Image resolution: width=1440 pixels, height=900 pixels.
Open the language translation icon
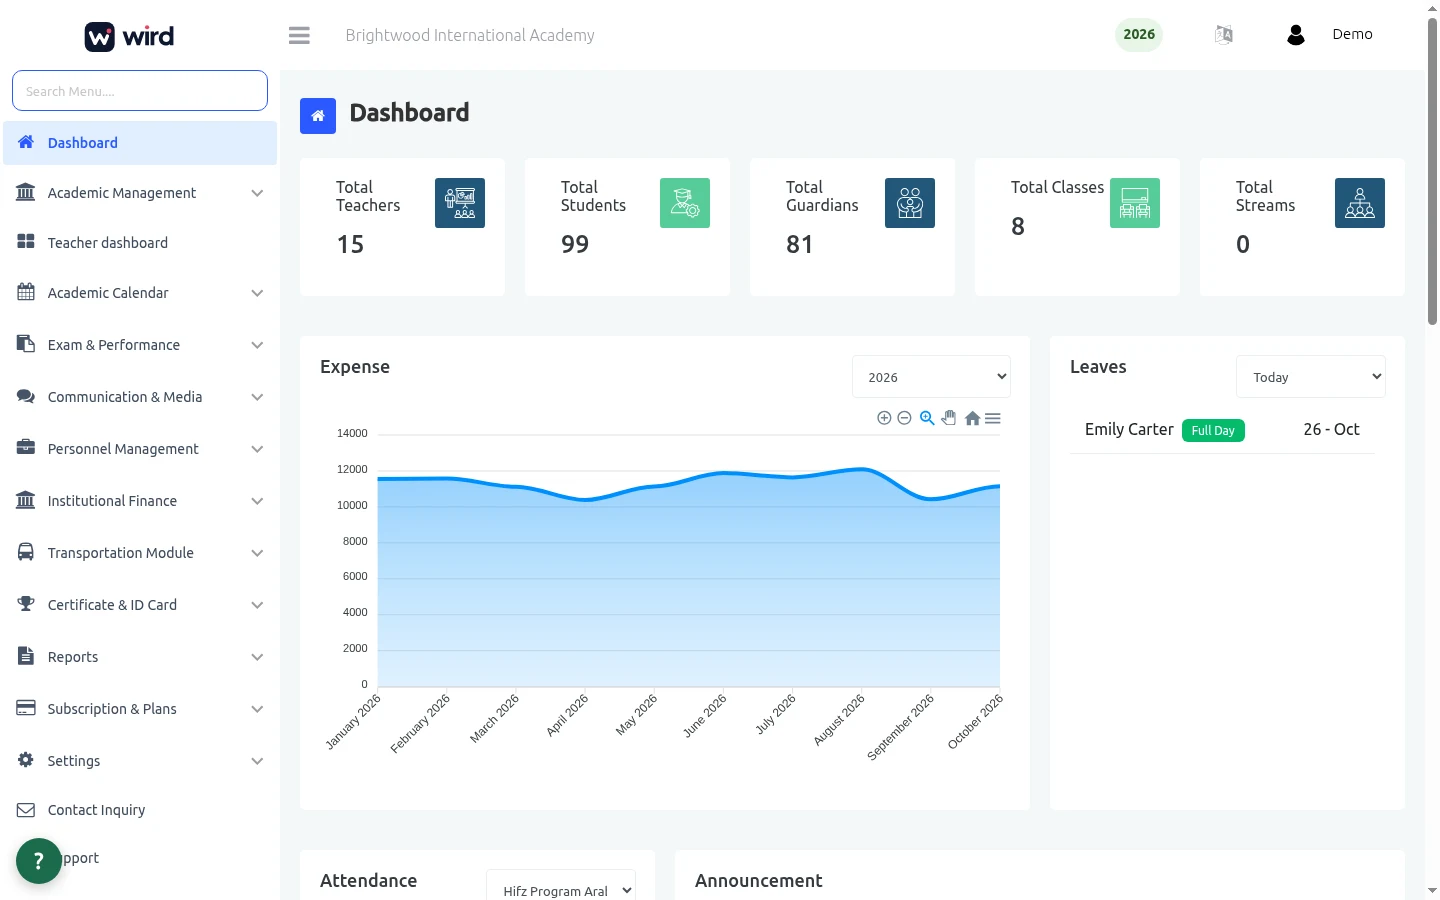(1224, 35)
